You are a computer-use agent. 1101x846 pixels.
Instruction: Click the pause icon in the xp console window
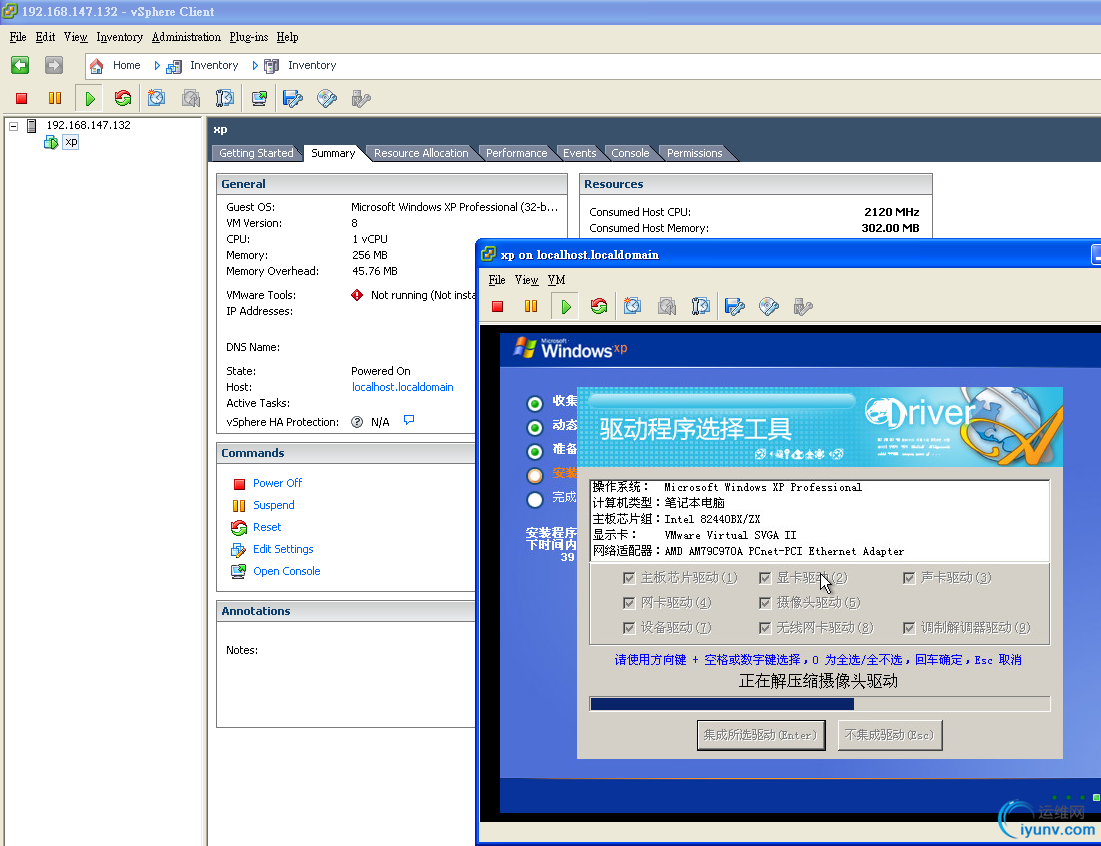[x=531, y=306]
